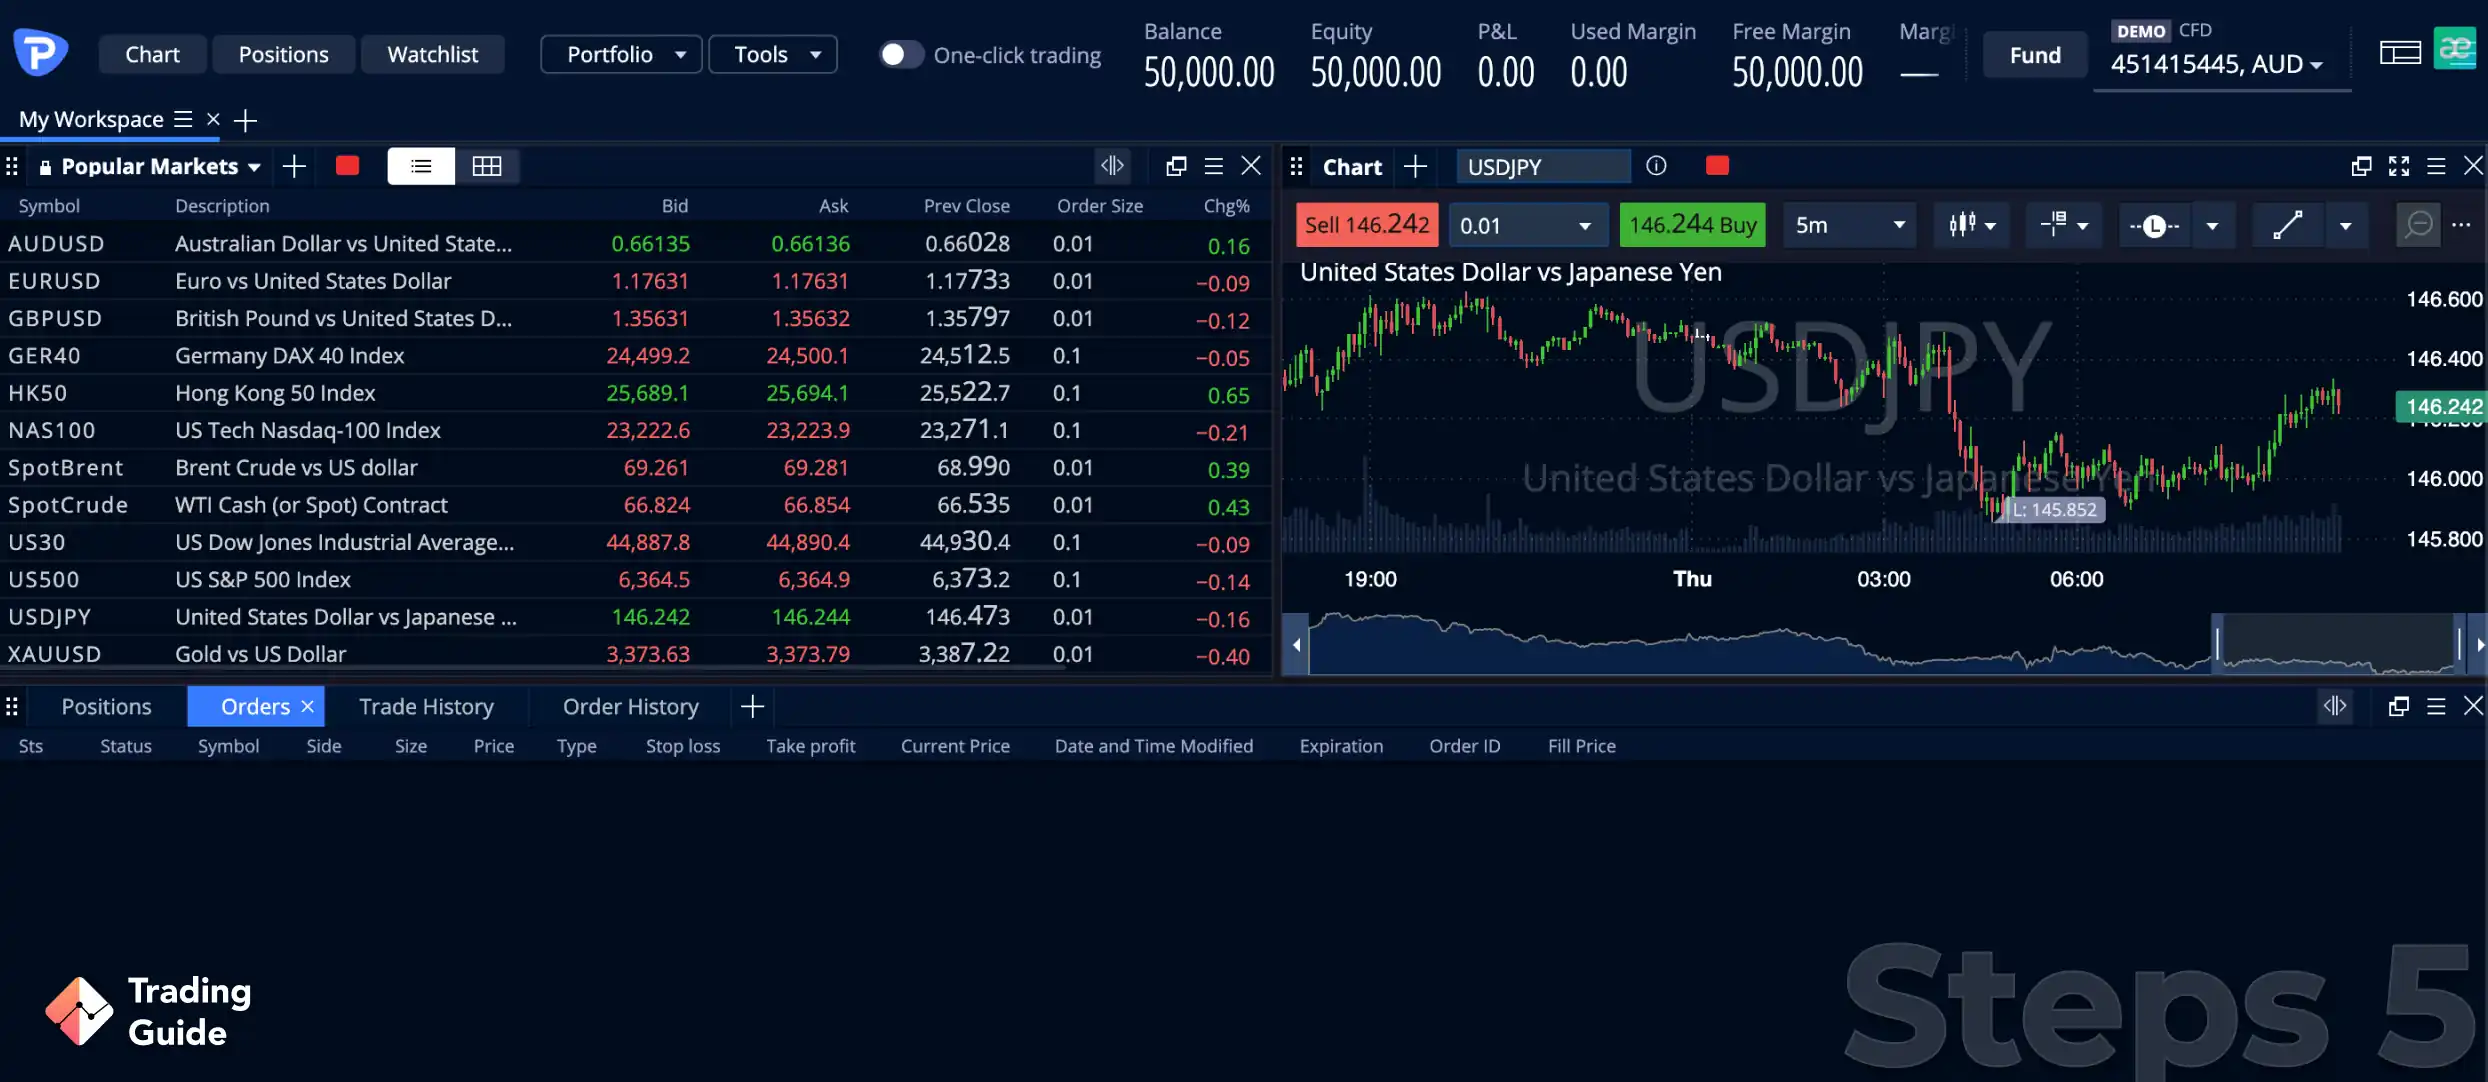The image size is (2488, 1082).
Task: Click the Fund button
Action: (2035, 55)
